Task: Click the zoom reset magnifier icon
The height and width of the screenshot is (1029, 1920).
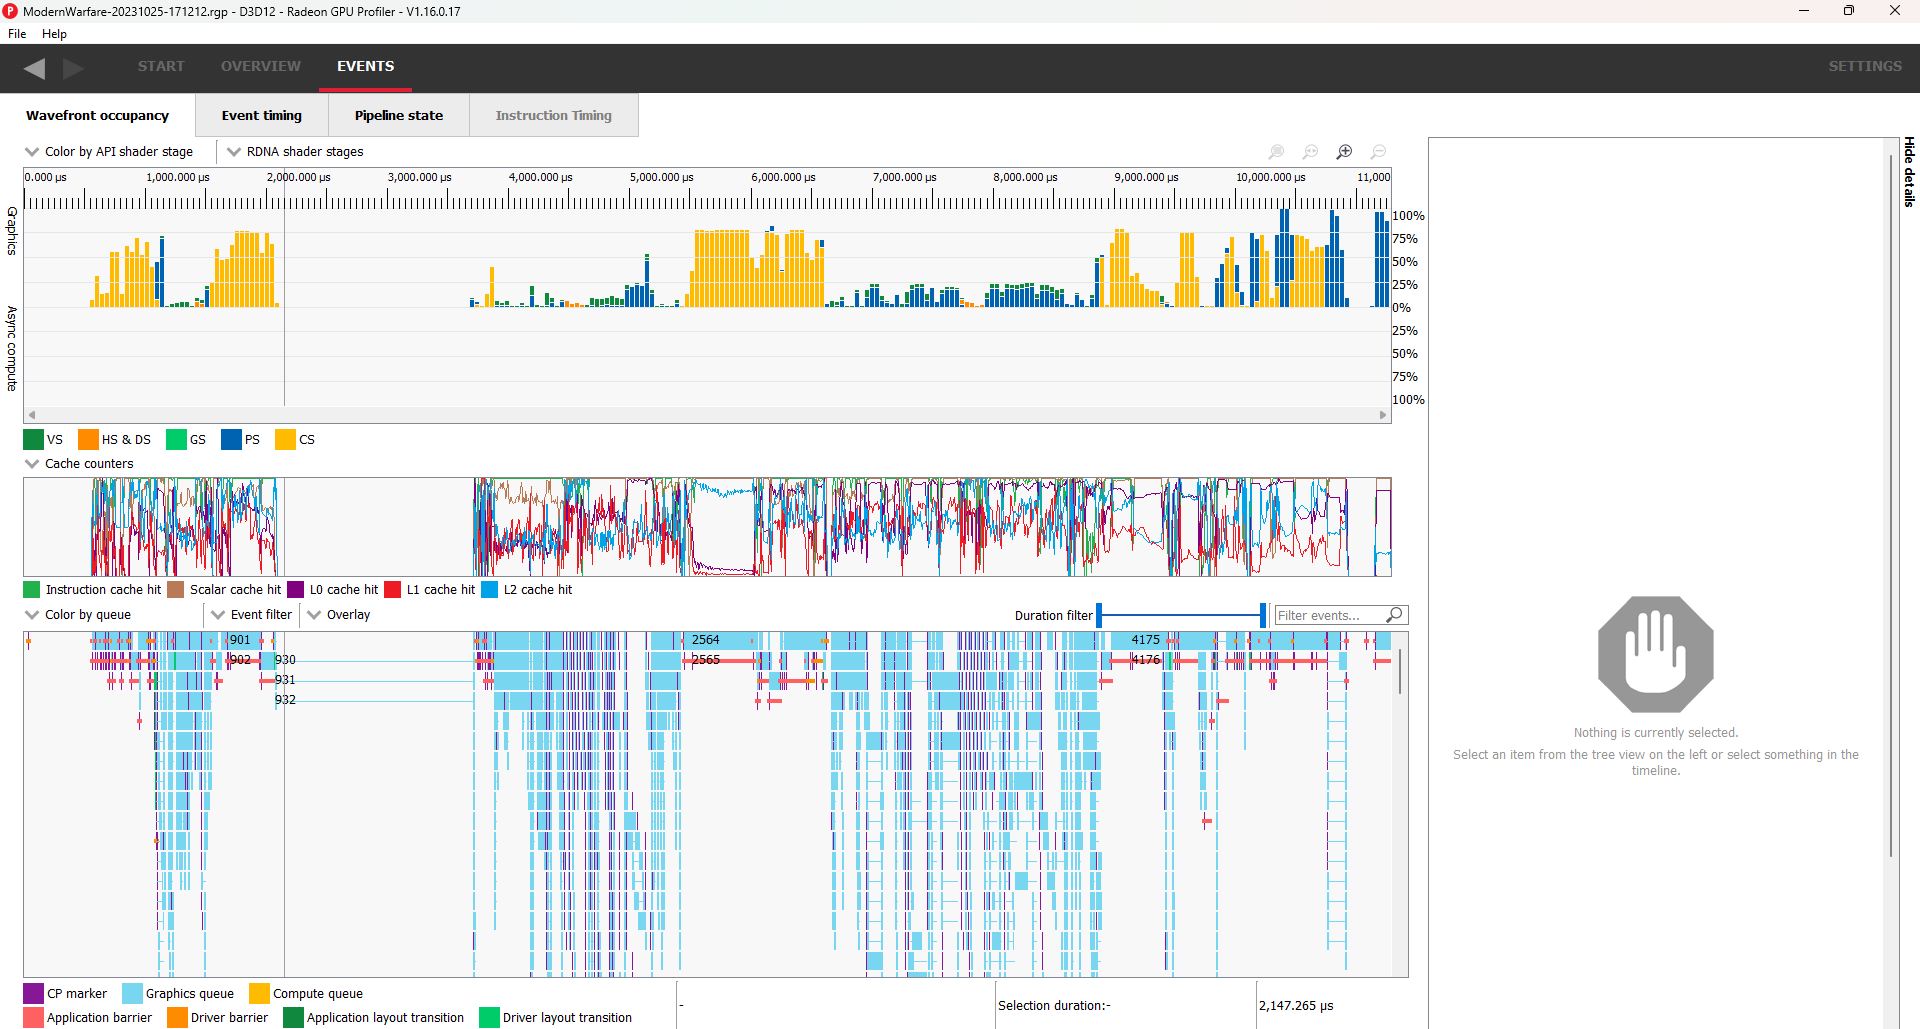Action: [1311, 152]
